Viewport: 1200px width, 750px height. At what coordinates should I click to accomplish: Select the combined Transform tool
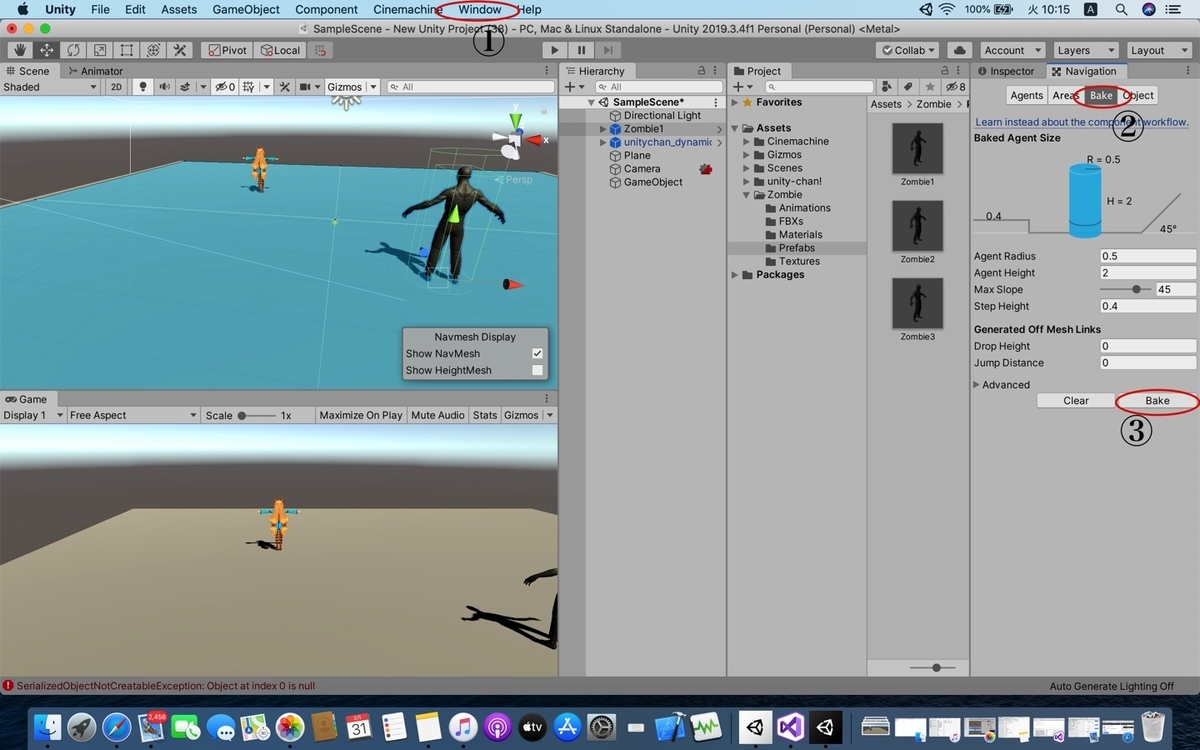[x=154, y=50]
